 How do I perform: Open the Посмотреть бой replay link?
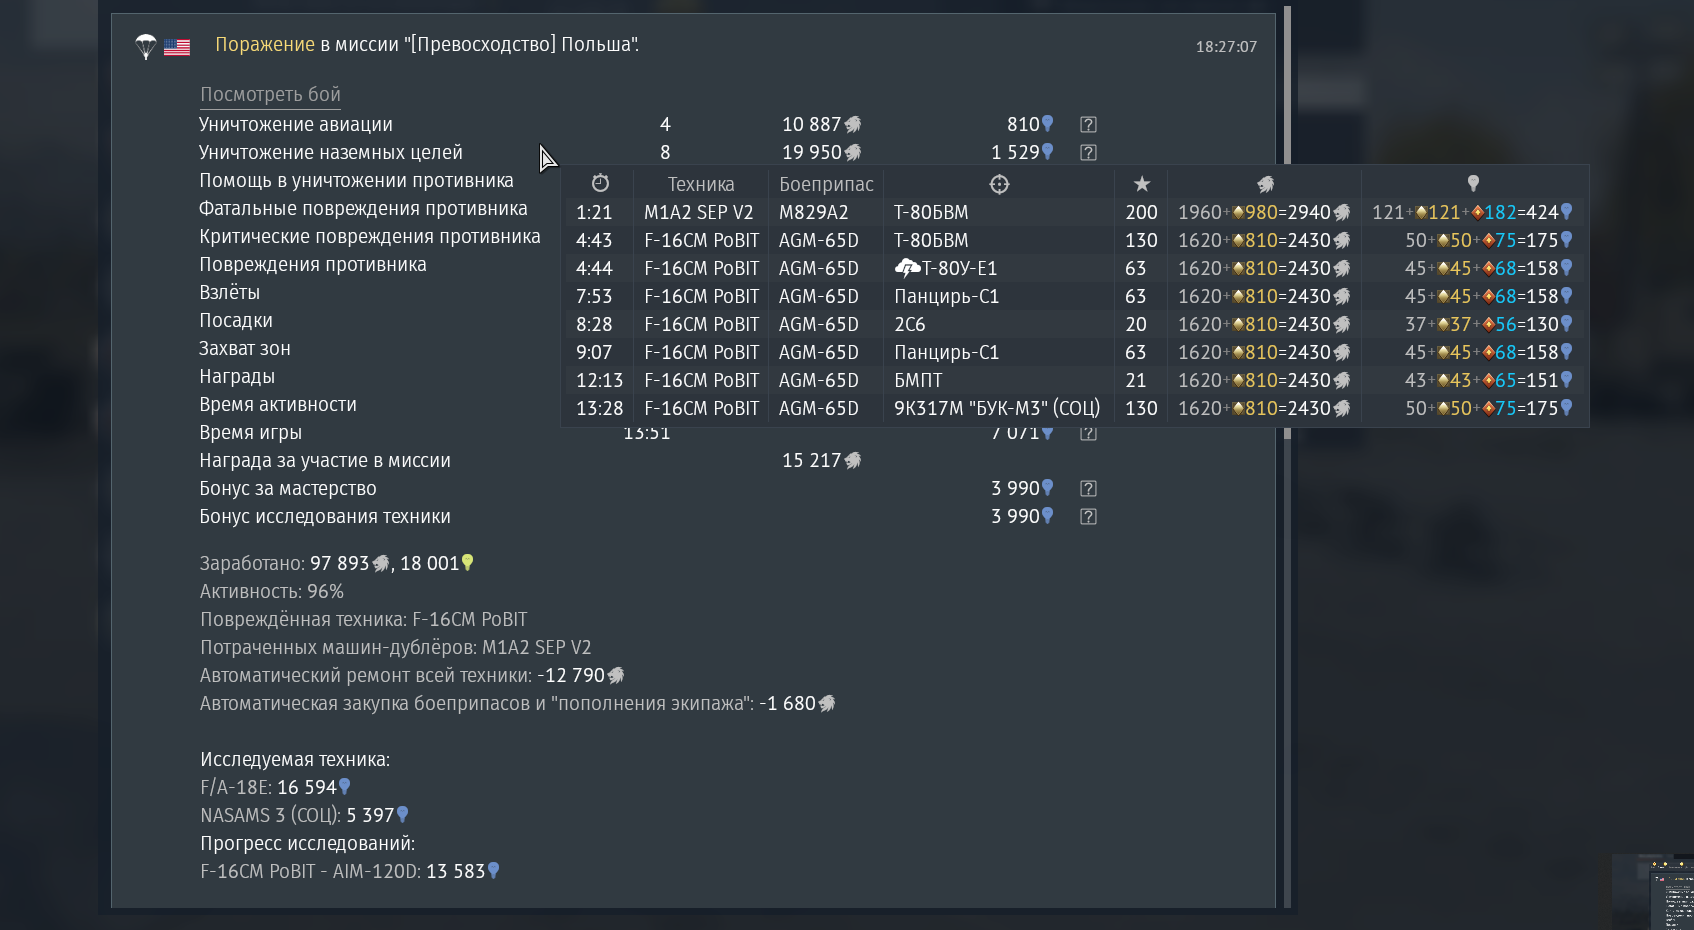pyautogui.click(x=270, y=95)
